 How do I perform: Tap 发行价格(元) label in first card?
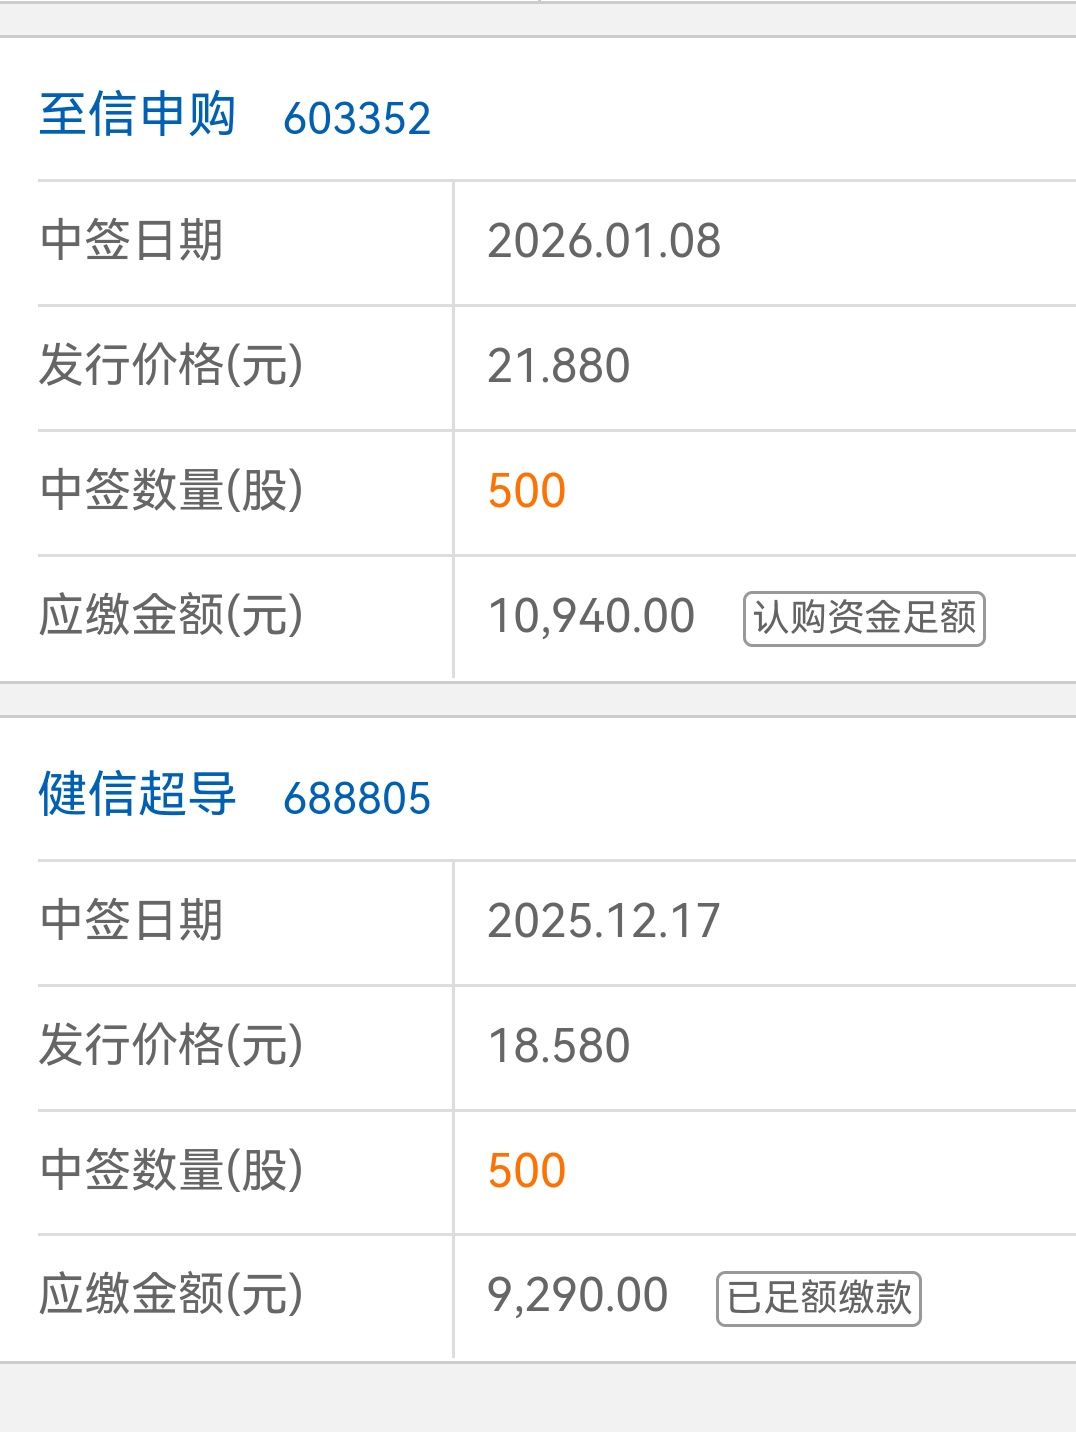point(171,365)
